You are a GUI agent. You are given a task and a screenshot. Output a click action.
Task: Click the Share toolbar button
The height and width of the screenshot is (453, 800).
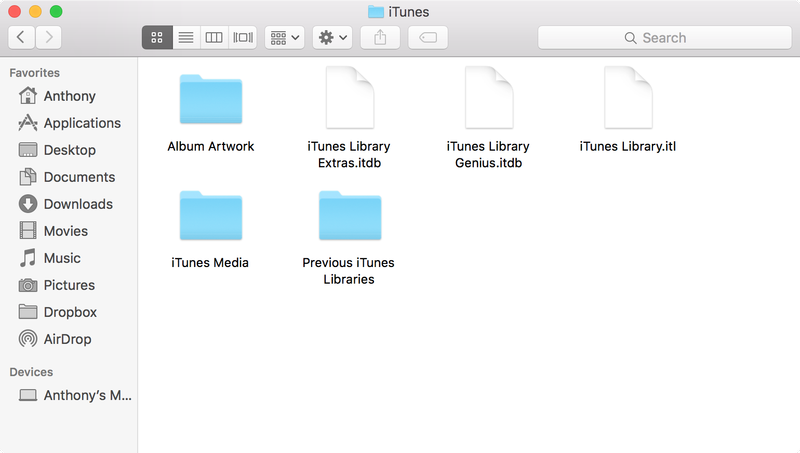380,37
